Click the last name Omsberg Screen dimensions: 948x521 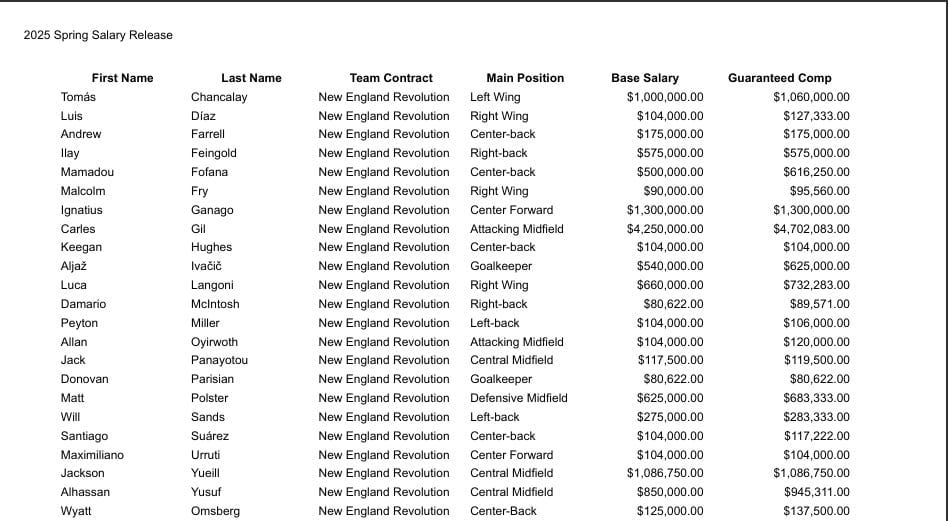tap(216, 511)
